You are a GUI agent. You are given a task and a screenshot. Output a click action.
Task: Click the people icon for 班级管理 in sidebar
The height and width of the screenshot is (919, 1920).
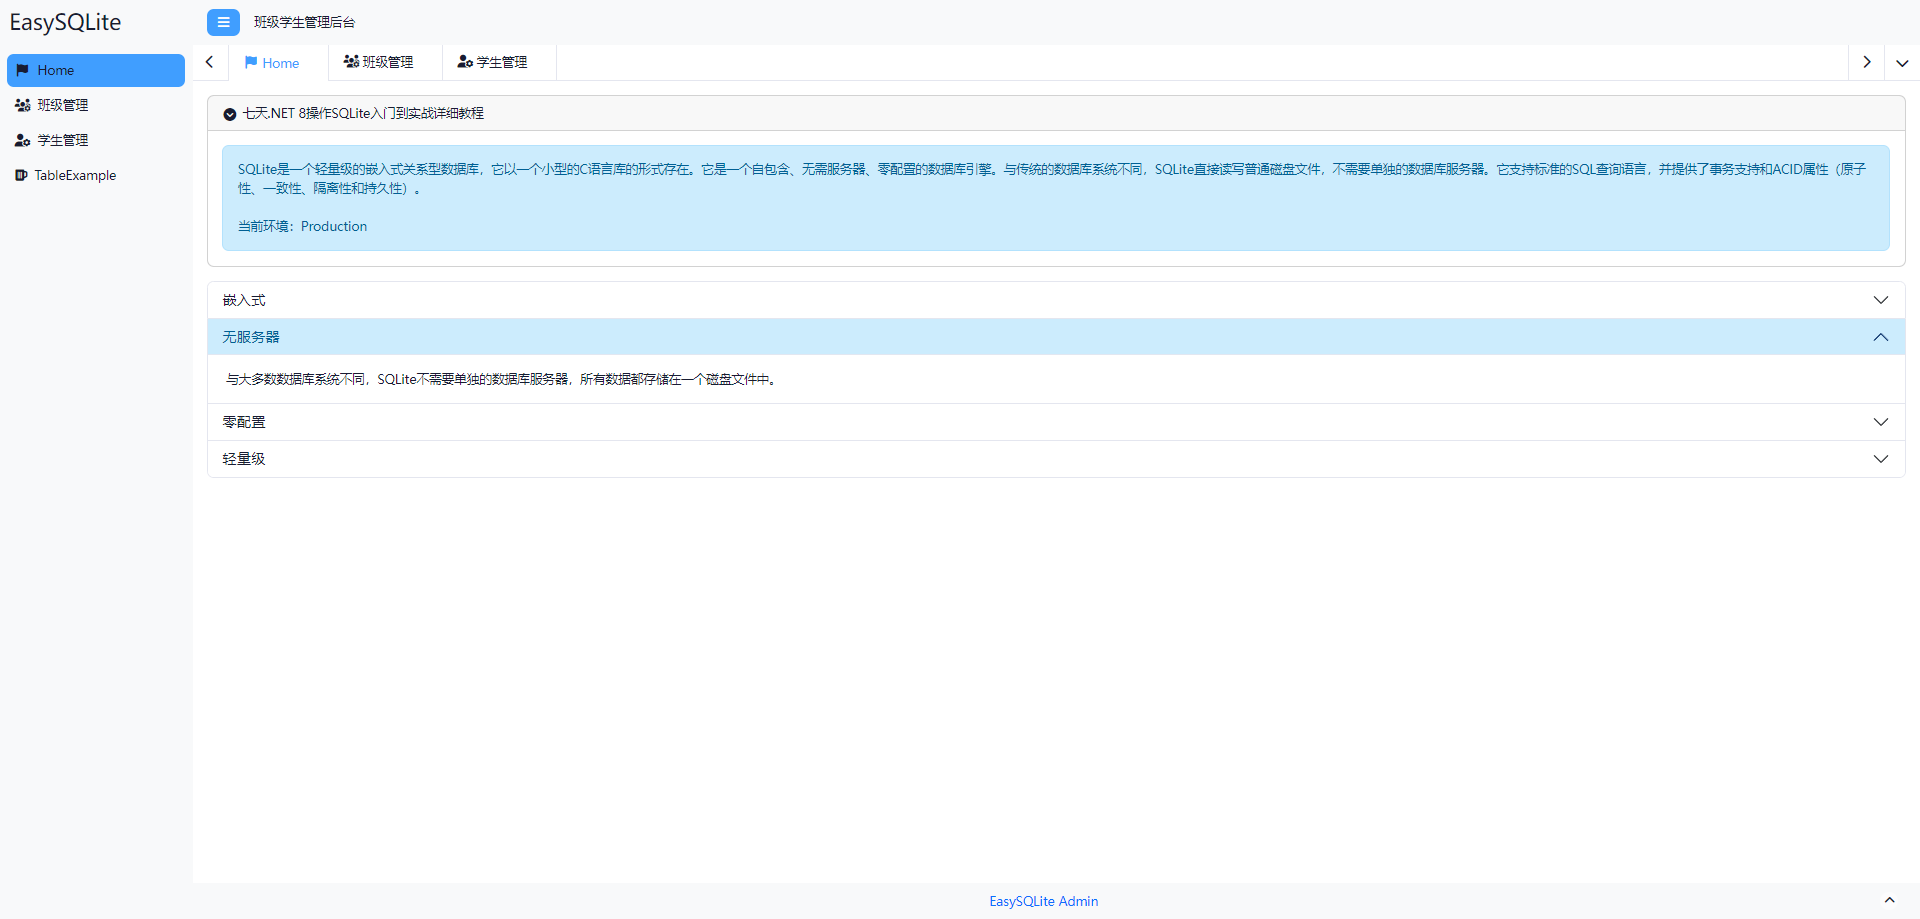(22, 105)
